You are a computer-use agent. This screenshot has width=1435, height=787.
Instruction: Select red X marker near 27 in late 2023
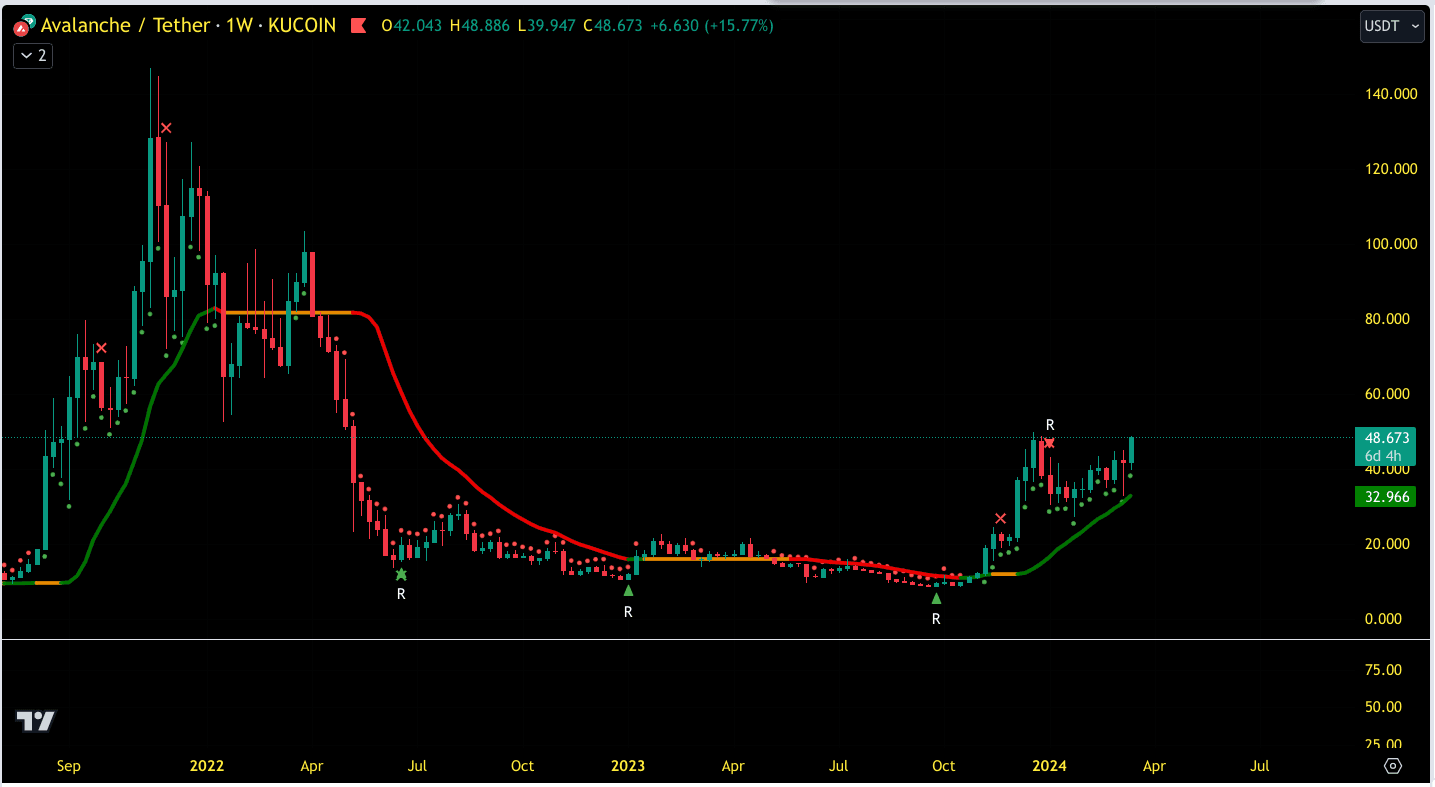click(1000, 518)
